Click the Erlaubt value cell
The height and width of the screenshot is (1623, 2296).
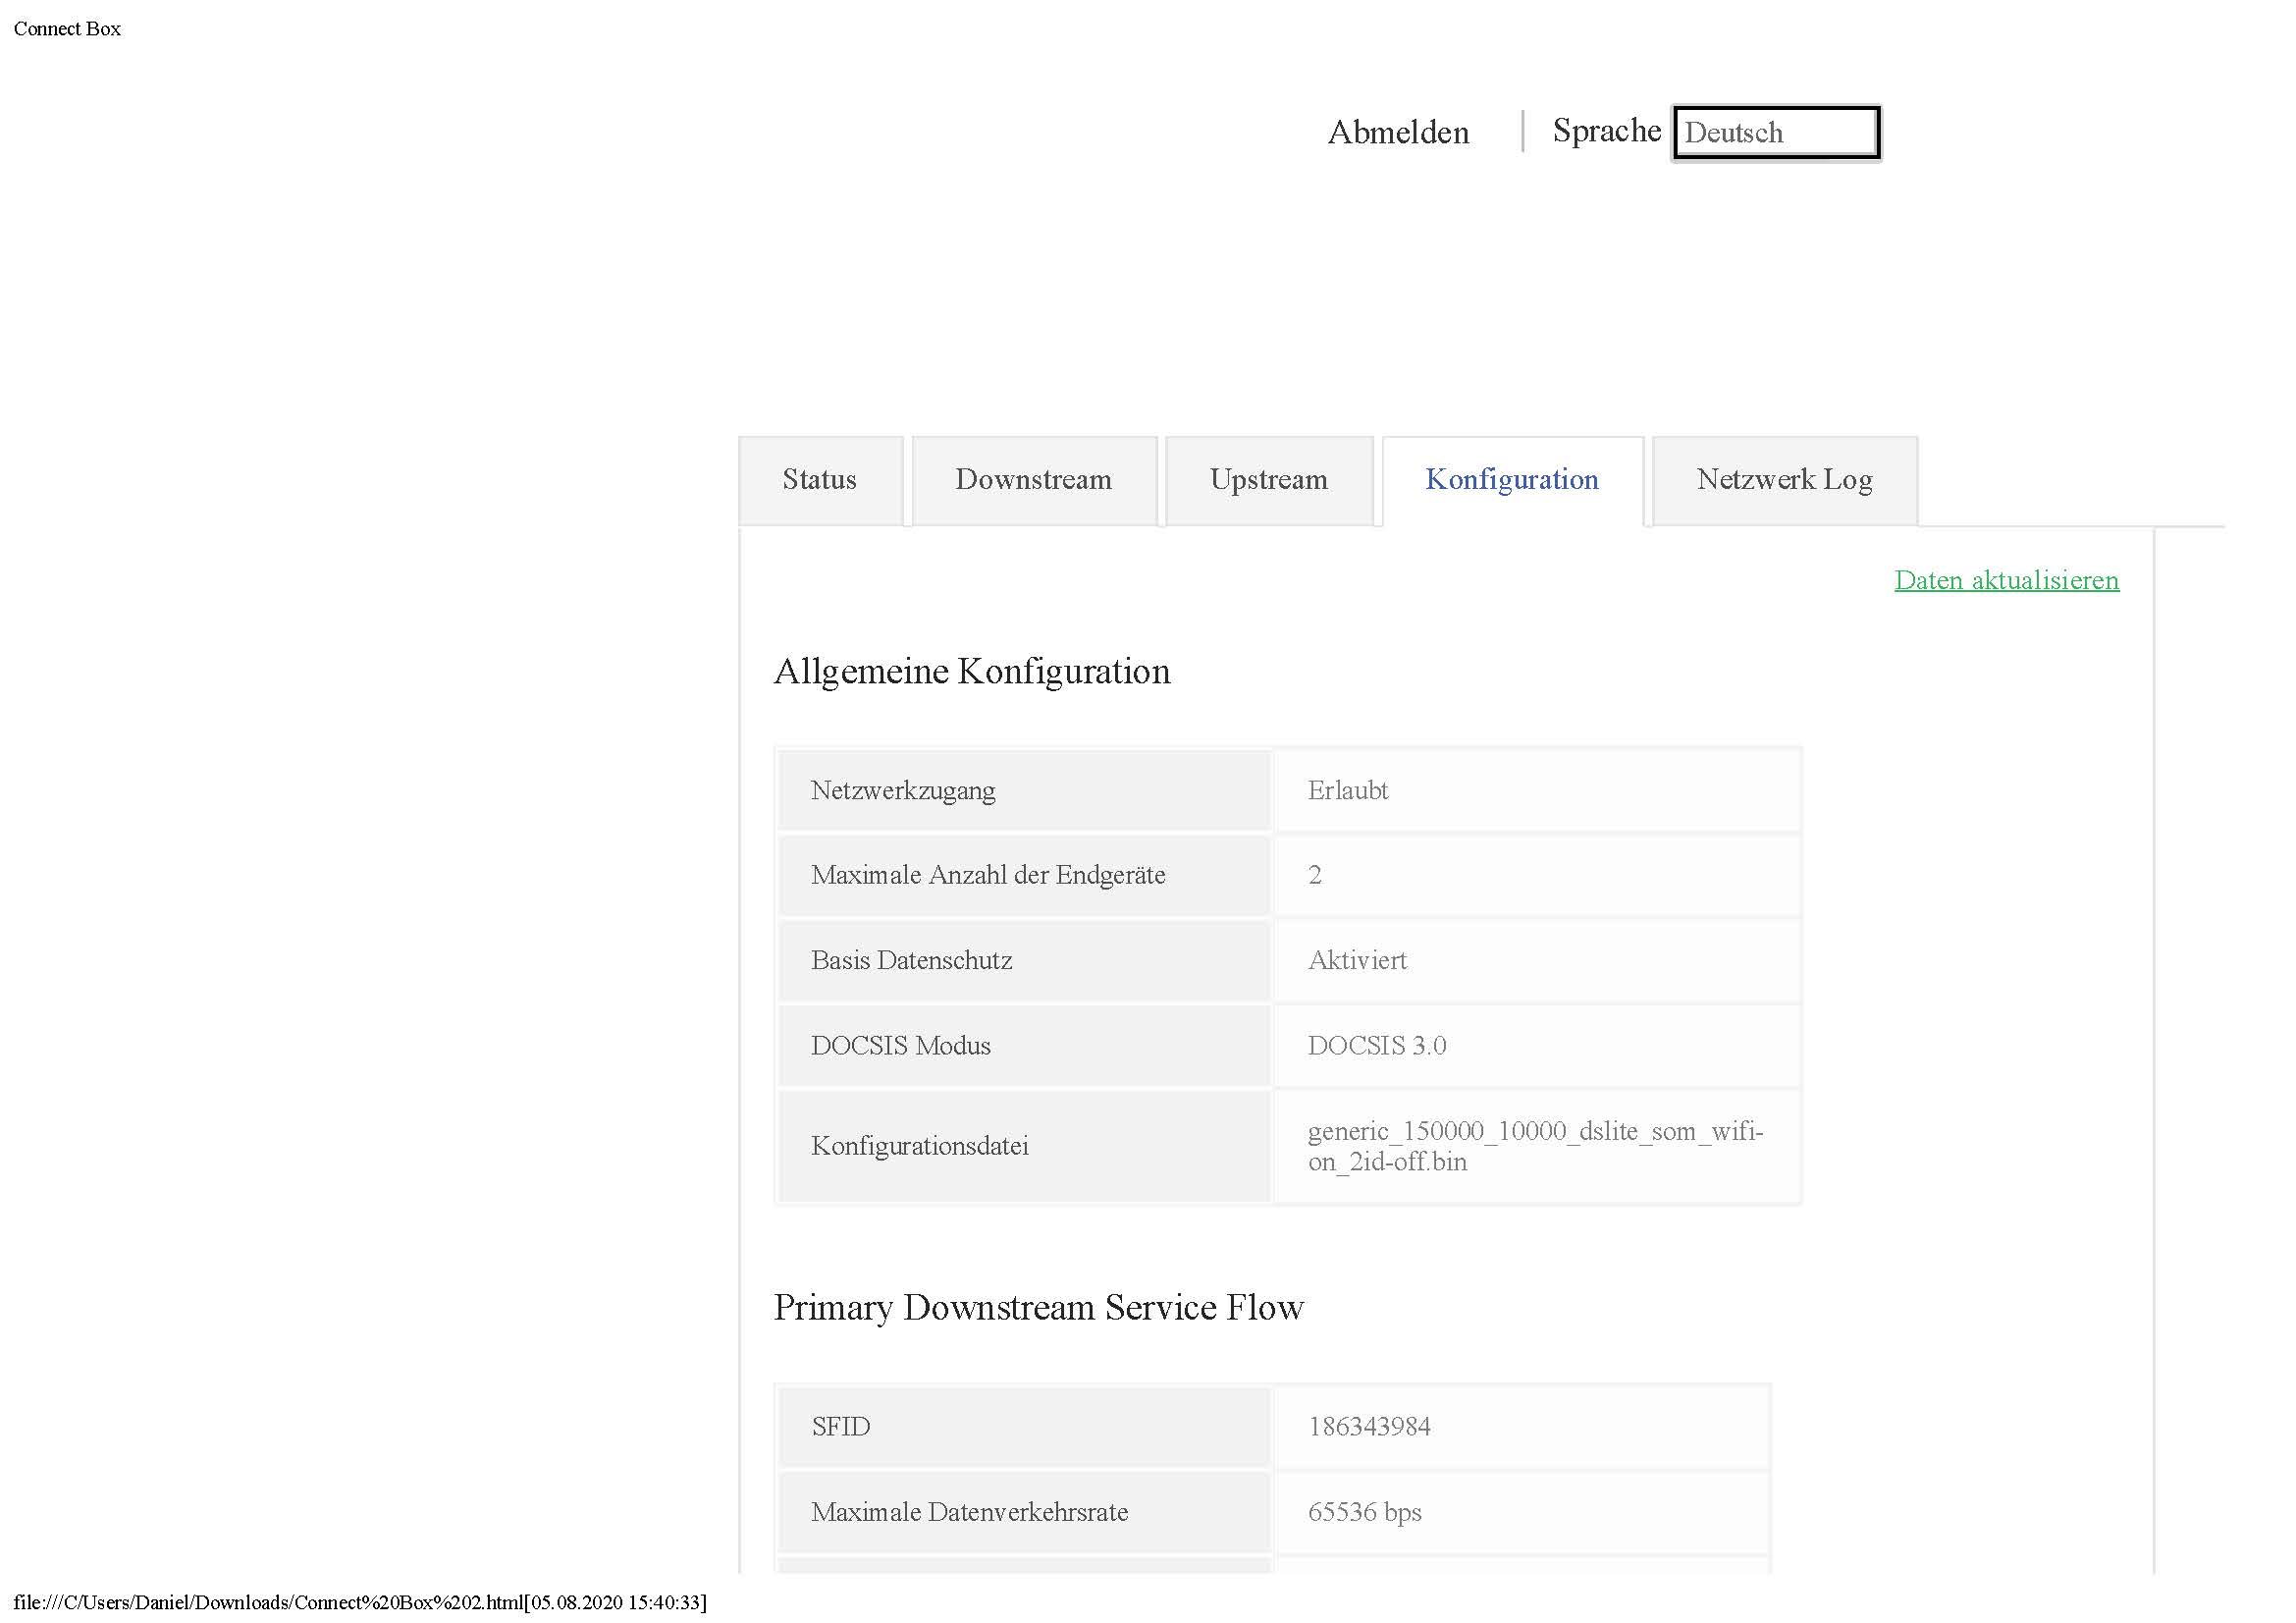click(x=1347, y=790)
